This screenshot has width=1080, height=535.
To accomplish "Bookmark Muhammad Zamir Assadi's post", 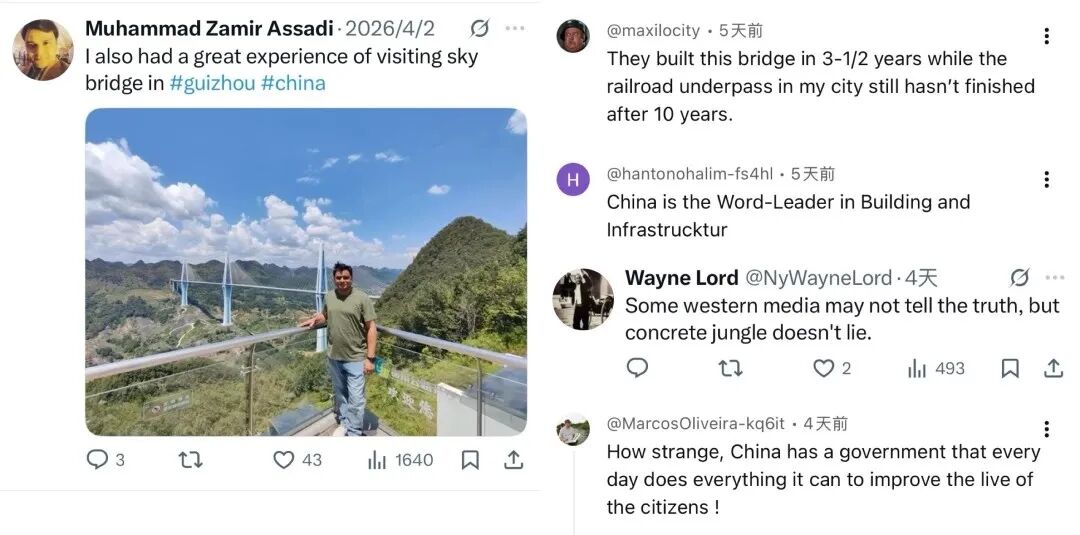I will pyautogui.click(x=470, y=459).
